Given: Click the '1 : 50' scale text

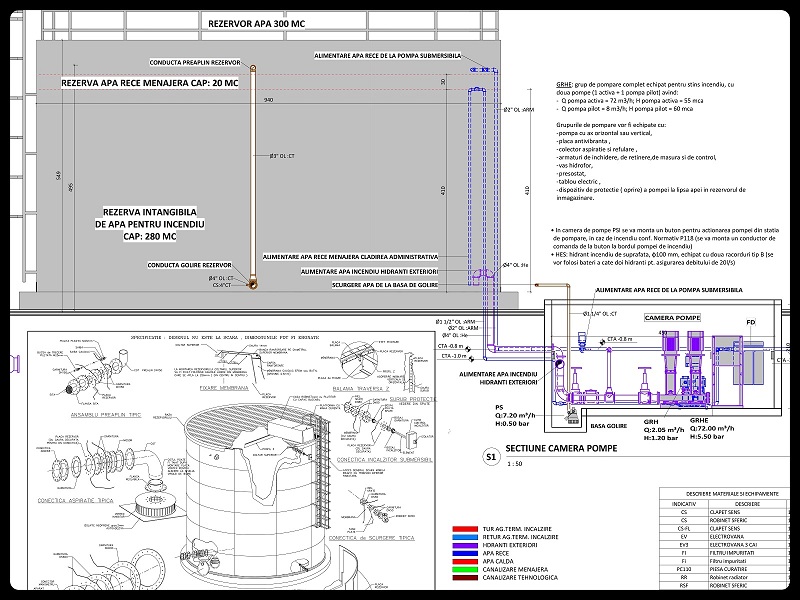Looking at the screenshot, I should click(x=514, y=464).
